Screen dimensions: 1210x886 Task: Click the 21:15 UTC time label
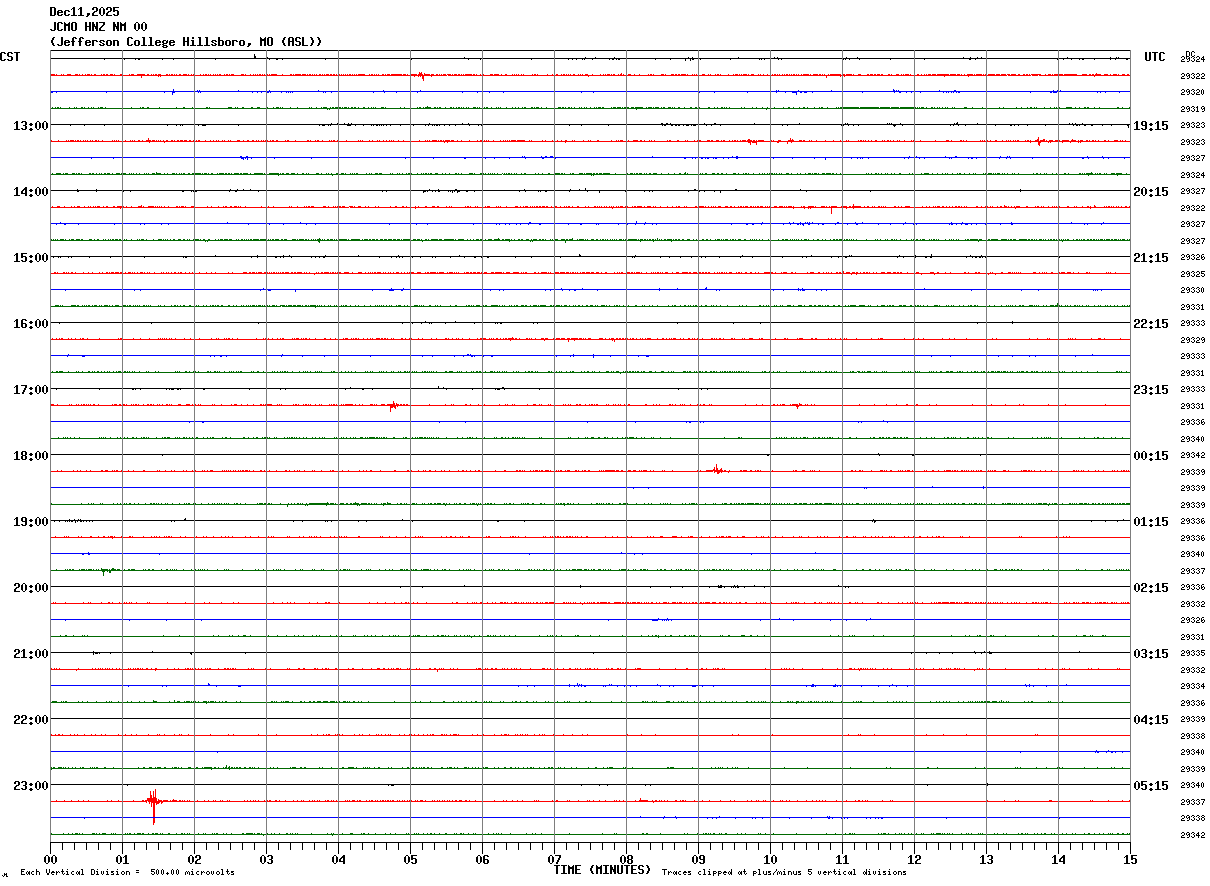1150,257
